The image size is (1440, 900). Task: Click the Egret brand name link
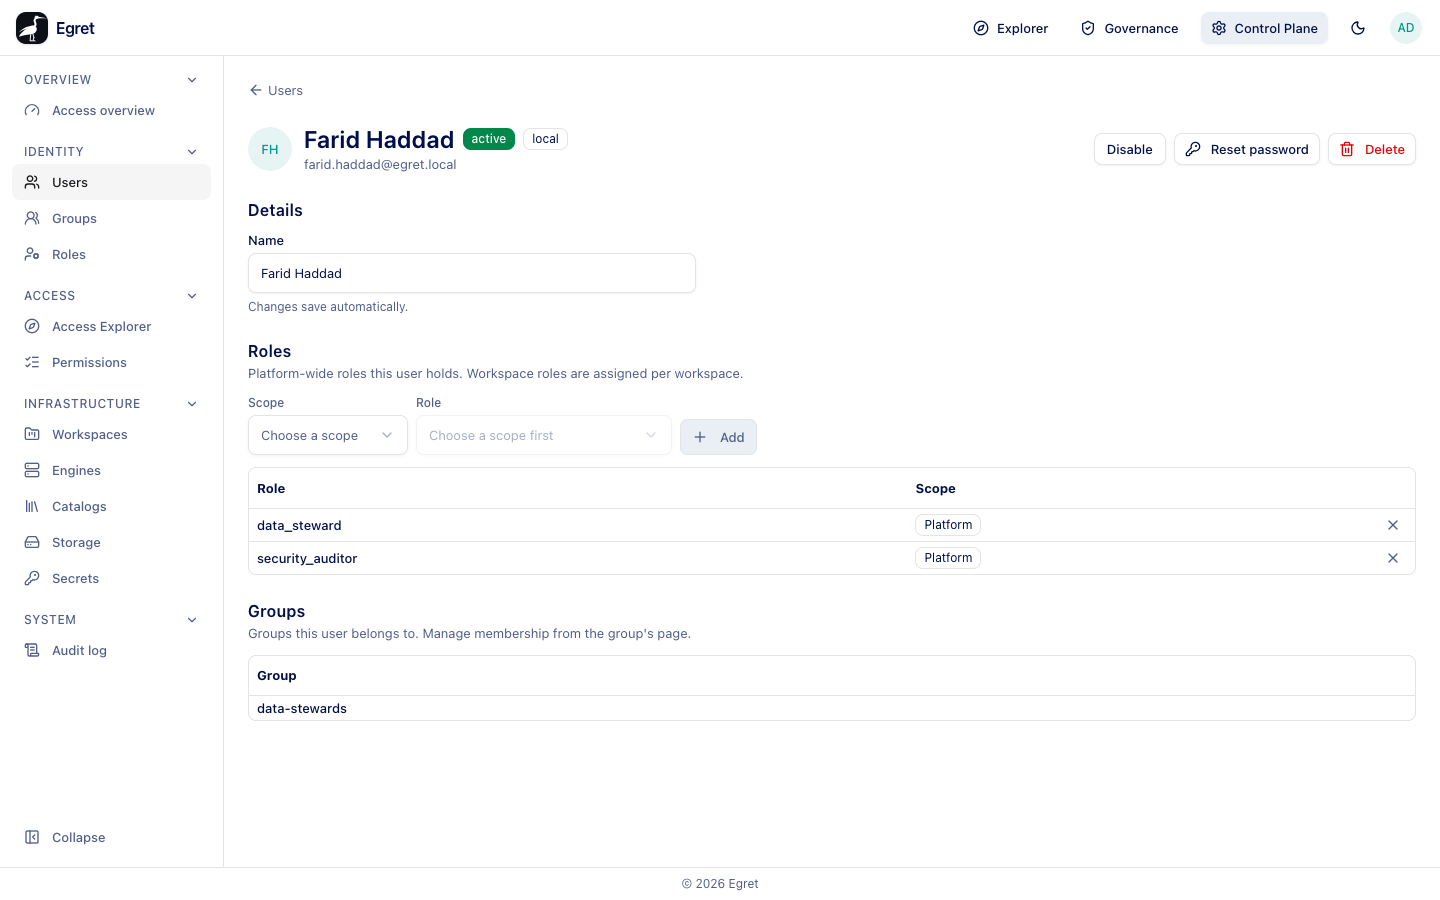75,28
